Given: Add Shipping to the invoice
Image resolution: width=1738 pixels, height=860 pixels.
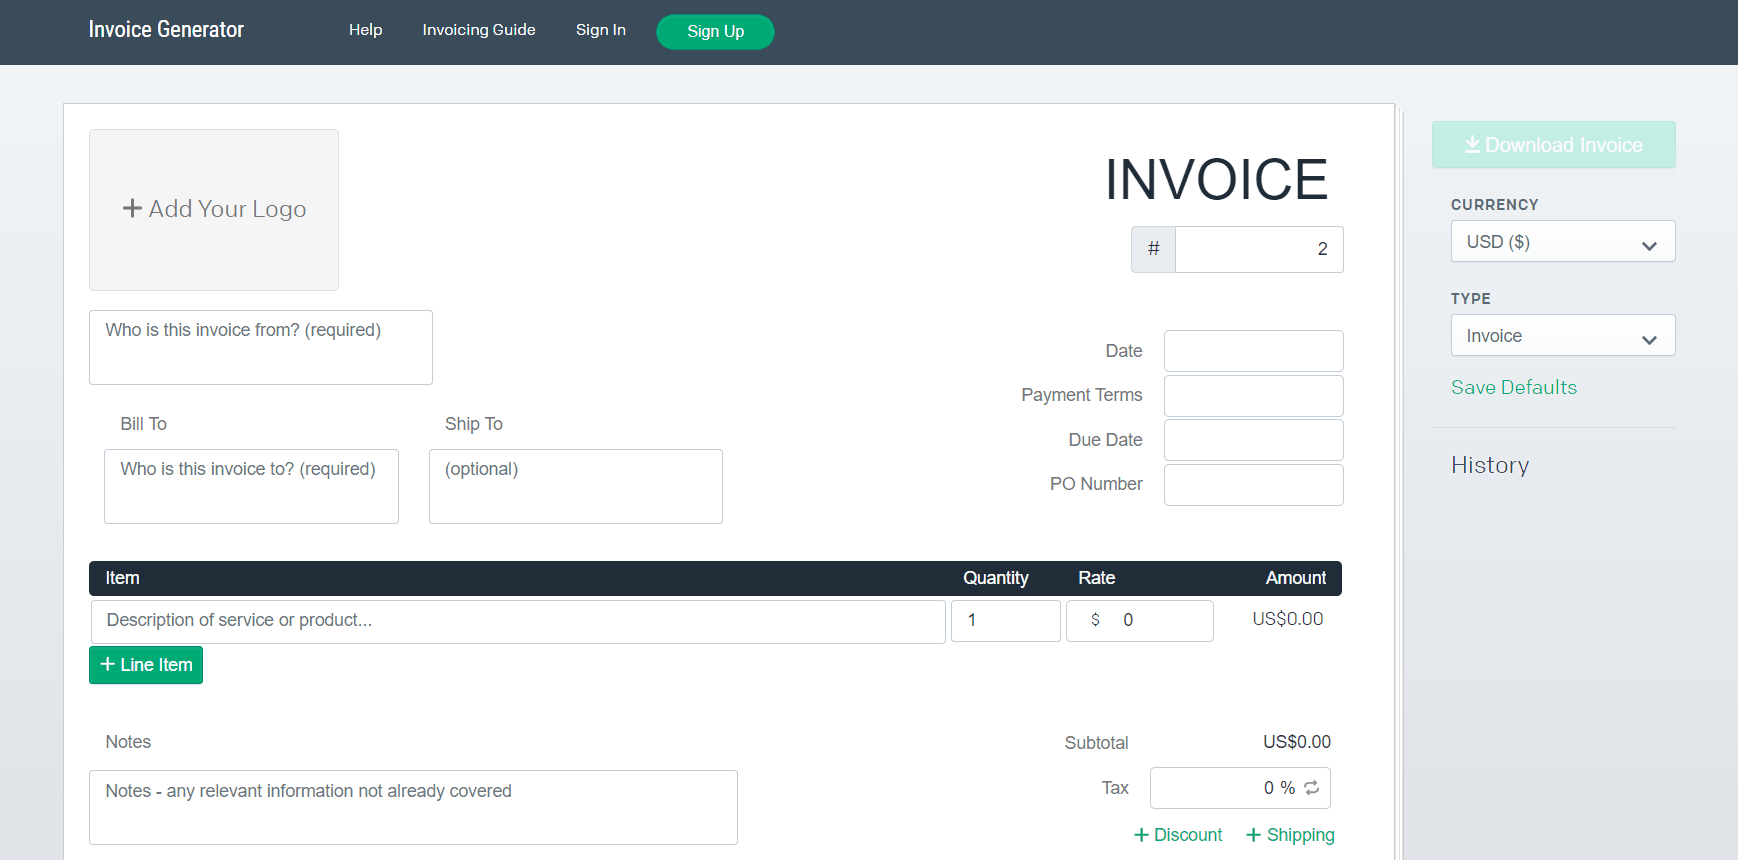Looking at the screenshot, I should click(x=1290, y=835).
